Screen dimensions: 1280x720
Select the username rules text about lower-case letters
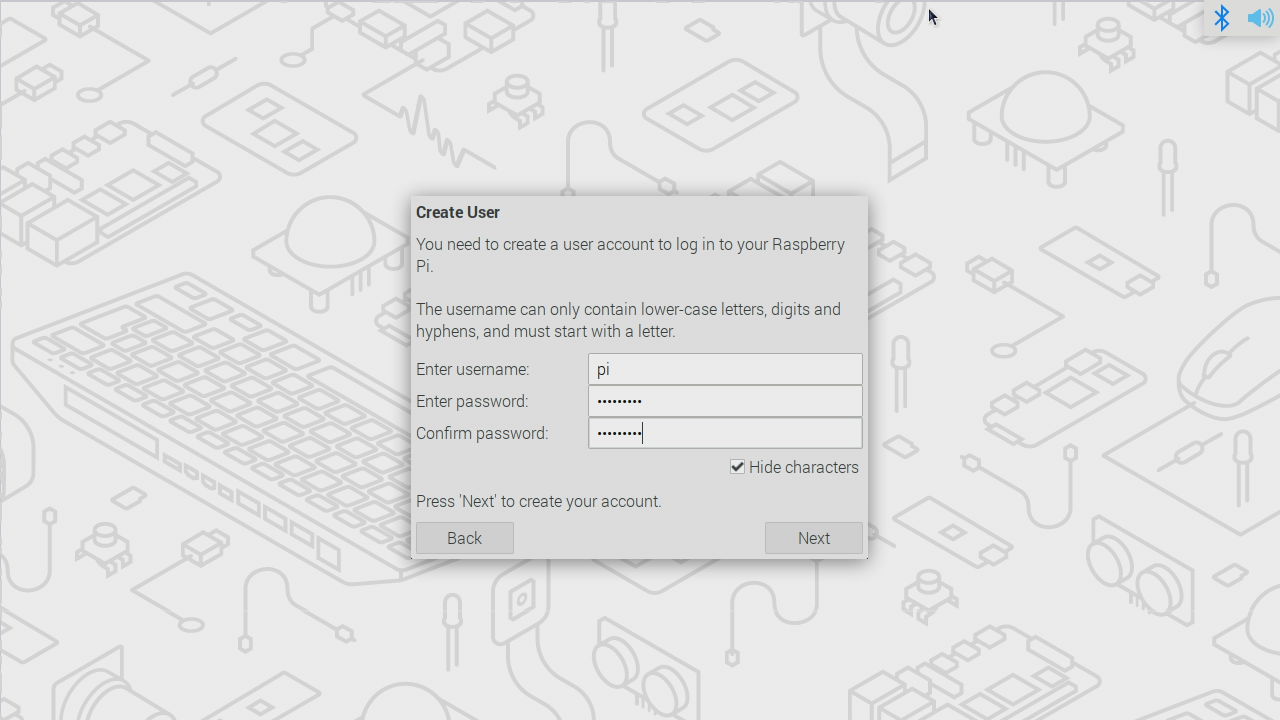[629, 320]
